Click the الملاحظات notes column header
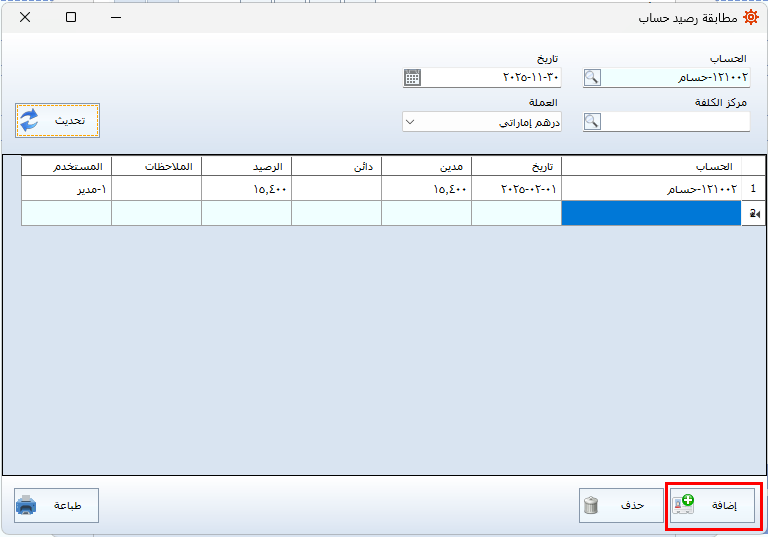The width and height of the screenshot is (768, 537). pos(156,166)
